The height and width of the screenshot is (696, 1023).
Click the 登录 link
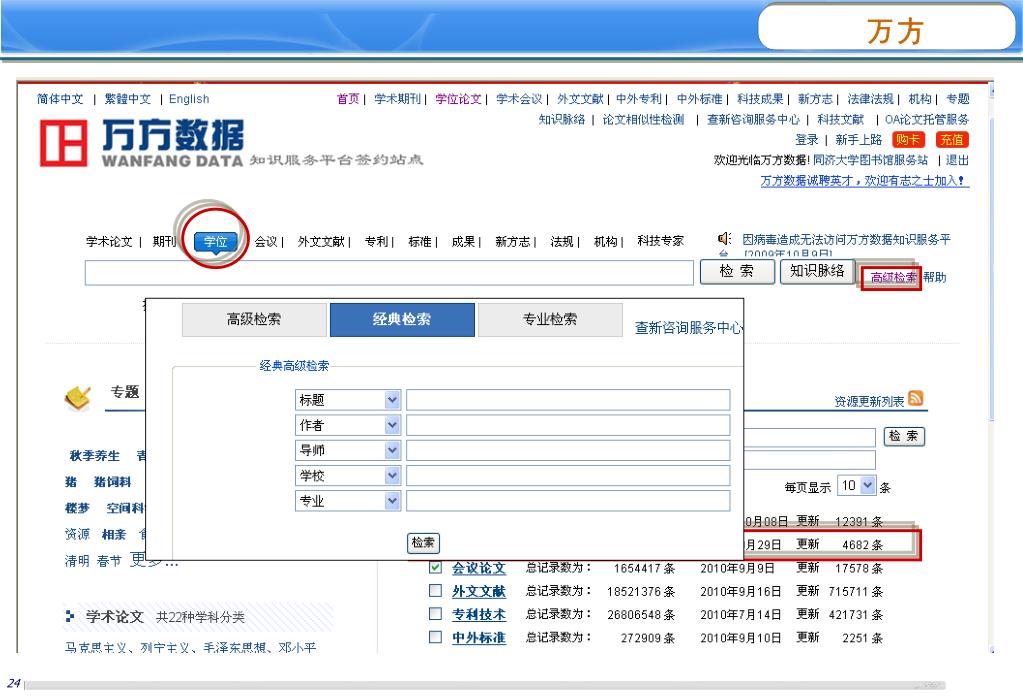[x=806, y=140]
